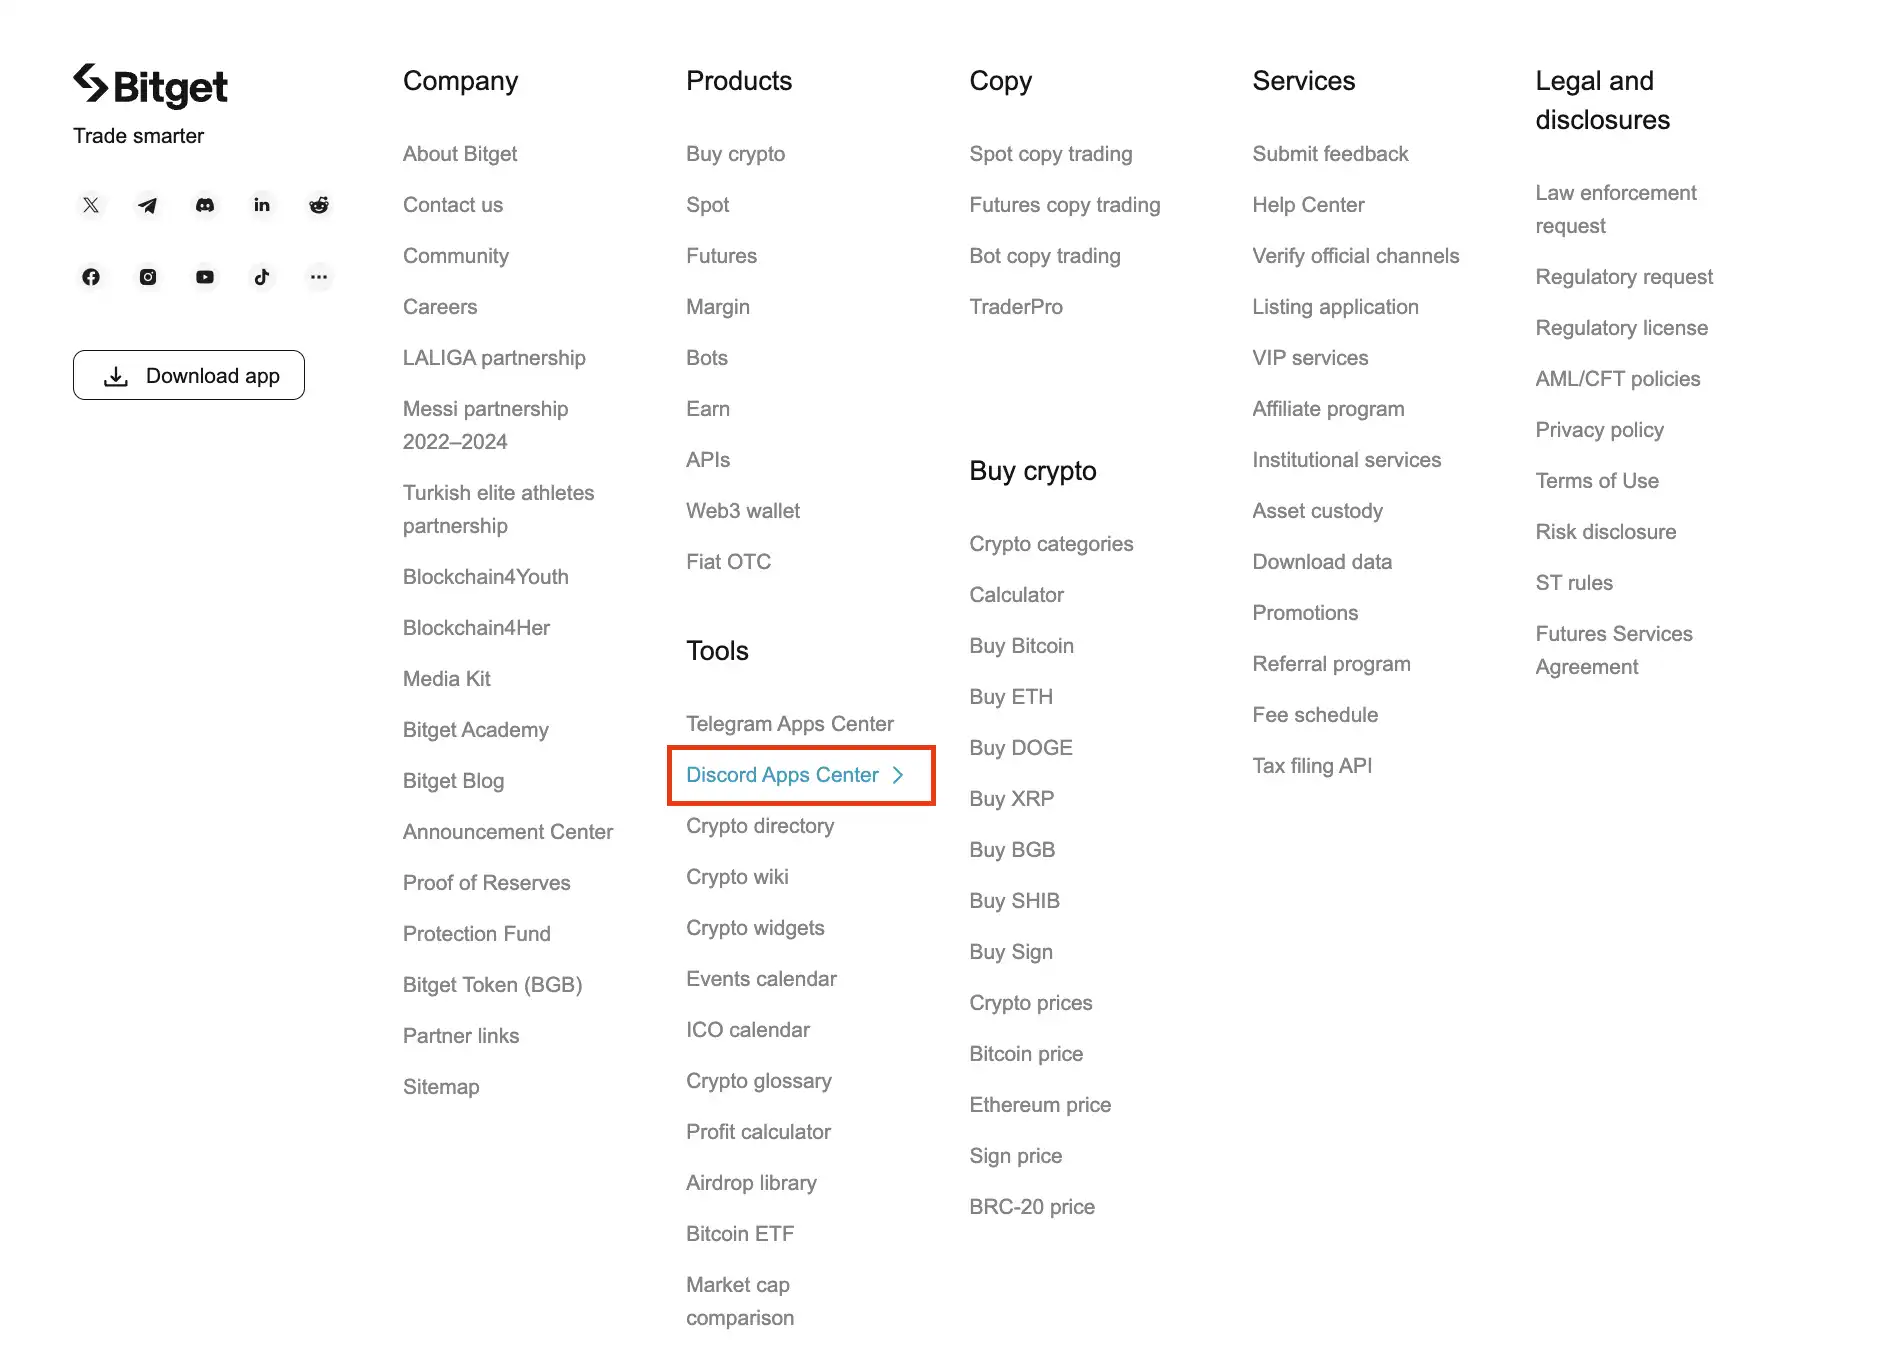The width and height of the screenshot is (1886, 1356).
Task: Open the TikTok social icon
Action: pos(262,277)
